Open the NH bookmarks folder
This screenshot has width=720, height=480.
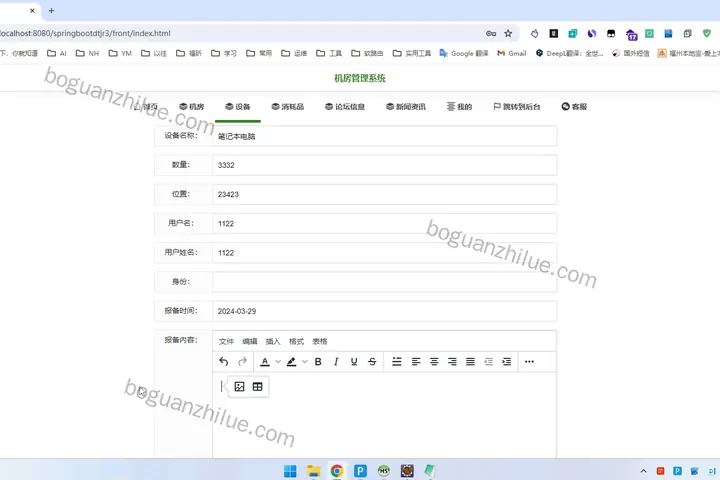pyautogui.click(x=87, y=53)
